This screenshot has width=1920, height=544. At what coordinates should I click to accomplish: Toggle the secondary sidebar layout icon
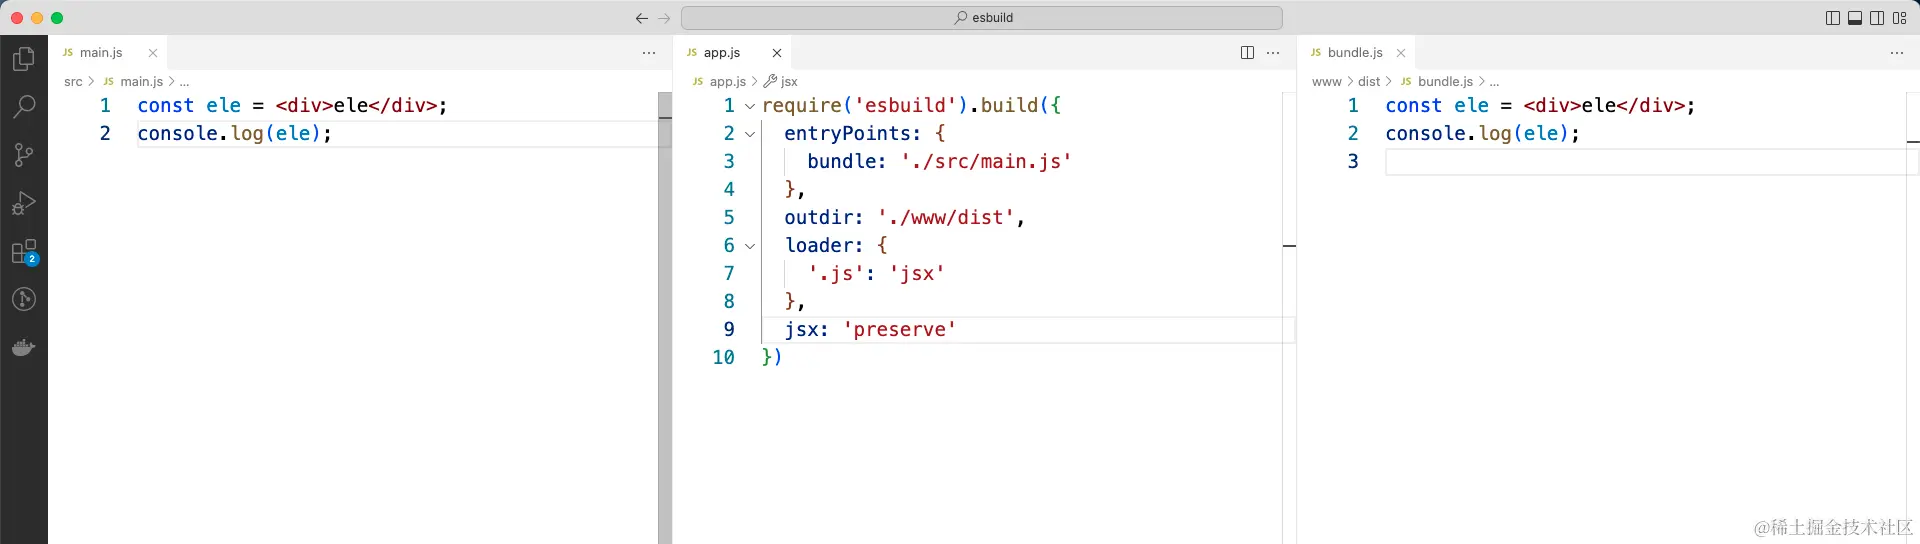point(1877,18)
